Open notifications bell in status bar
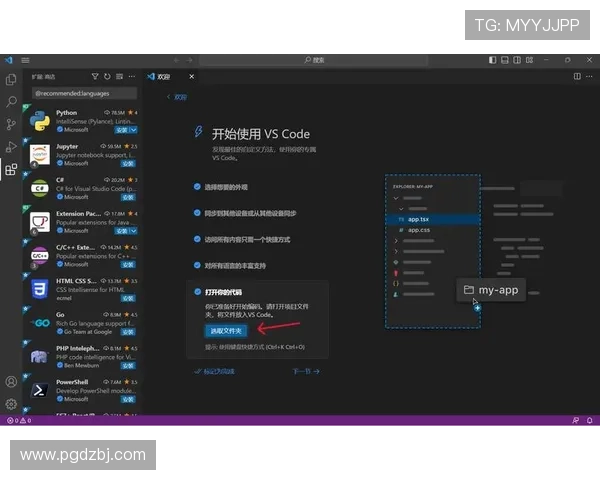 (x=590, y=420)
